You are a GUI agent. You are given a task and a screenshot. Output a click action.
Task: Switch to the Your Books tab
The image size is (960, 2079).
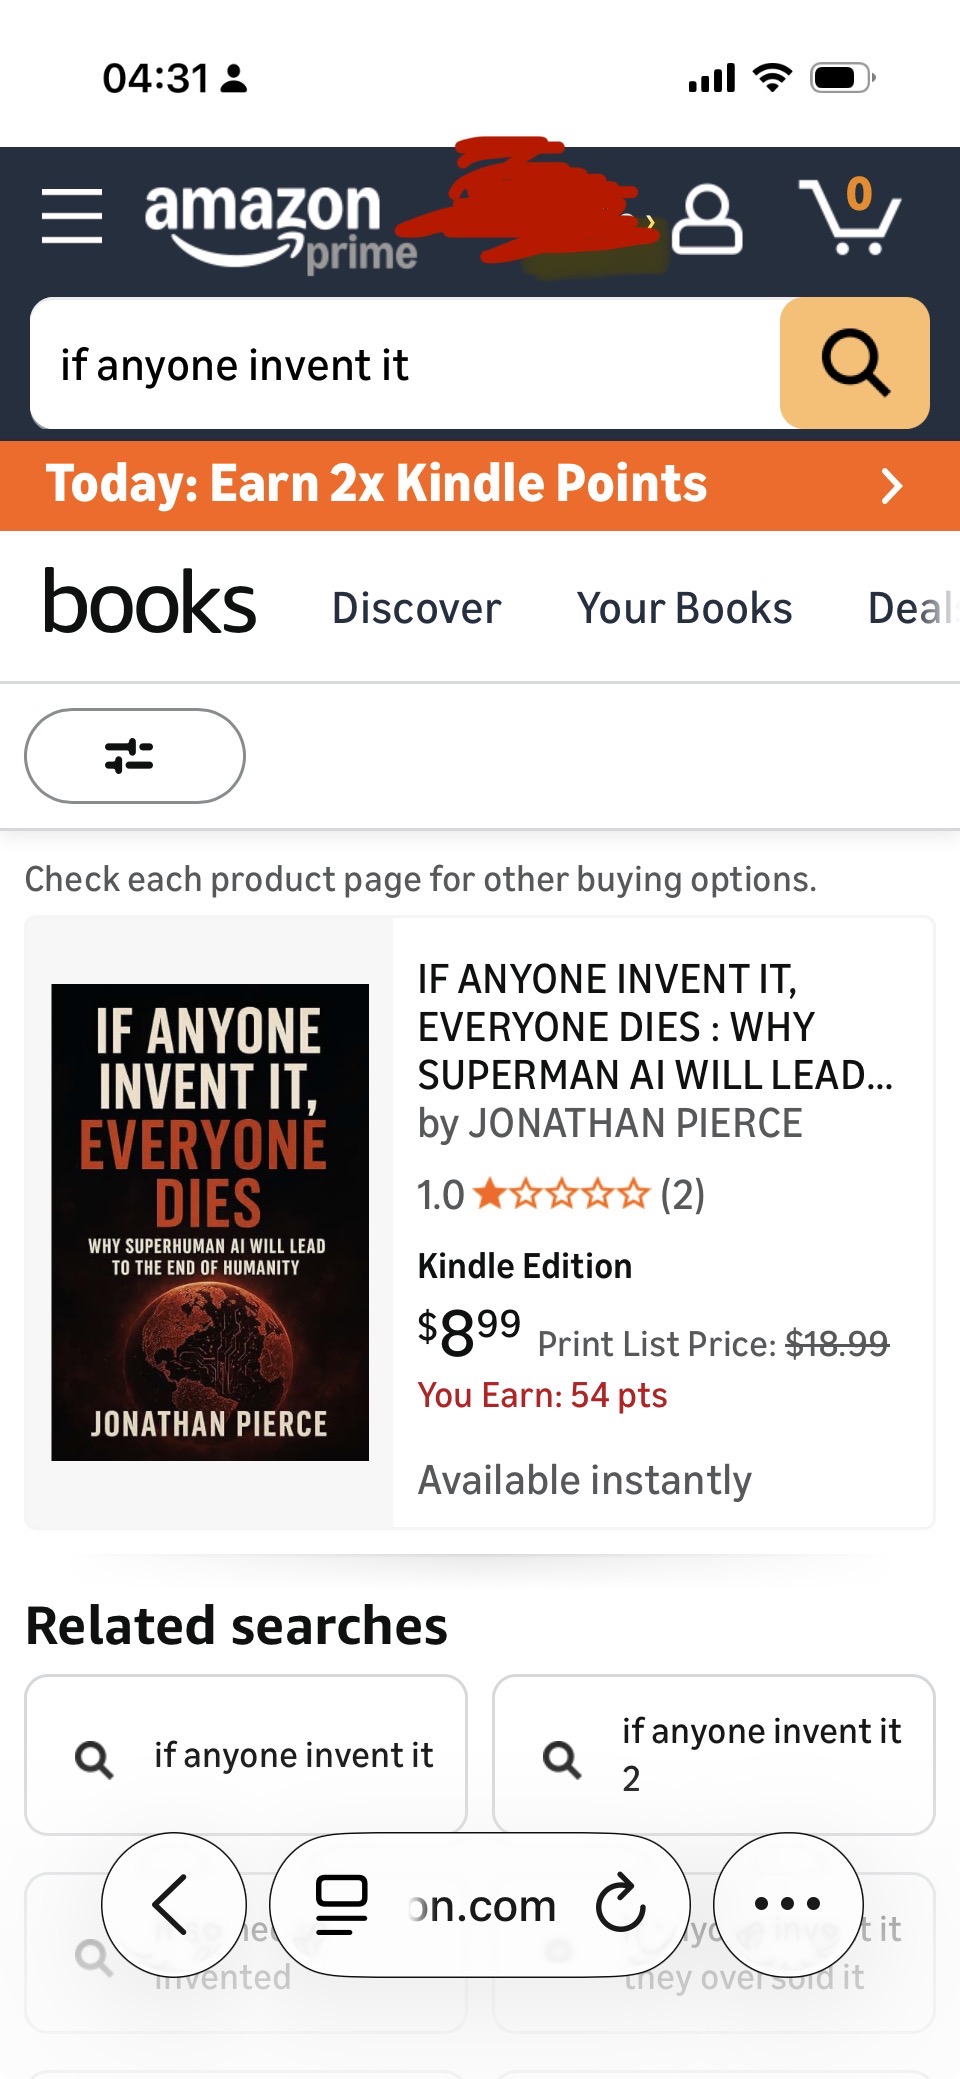tap(684, 608)
